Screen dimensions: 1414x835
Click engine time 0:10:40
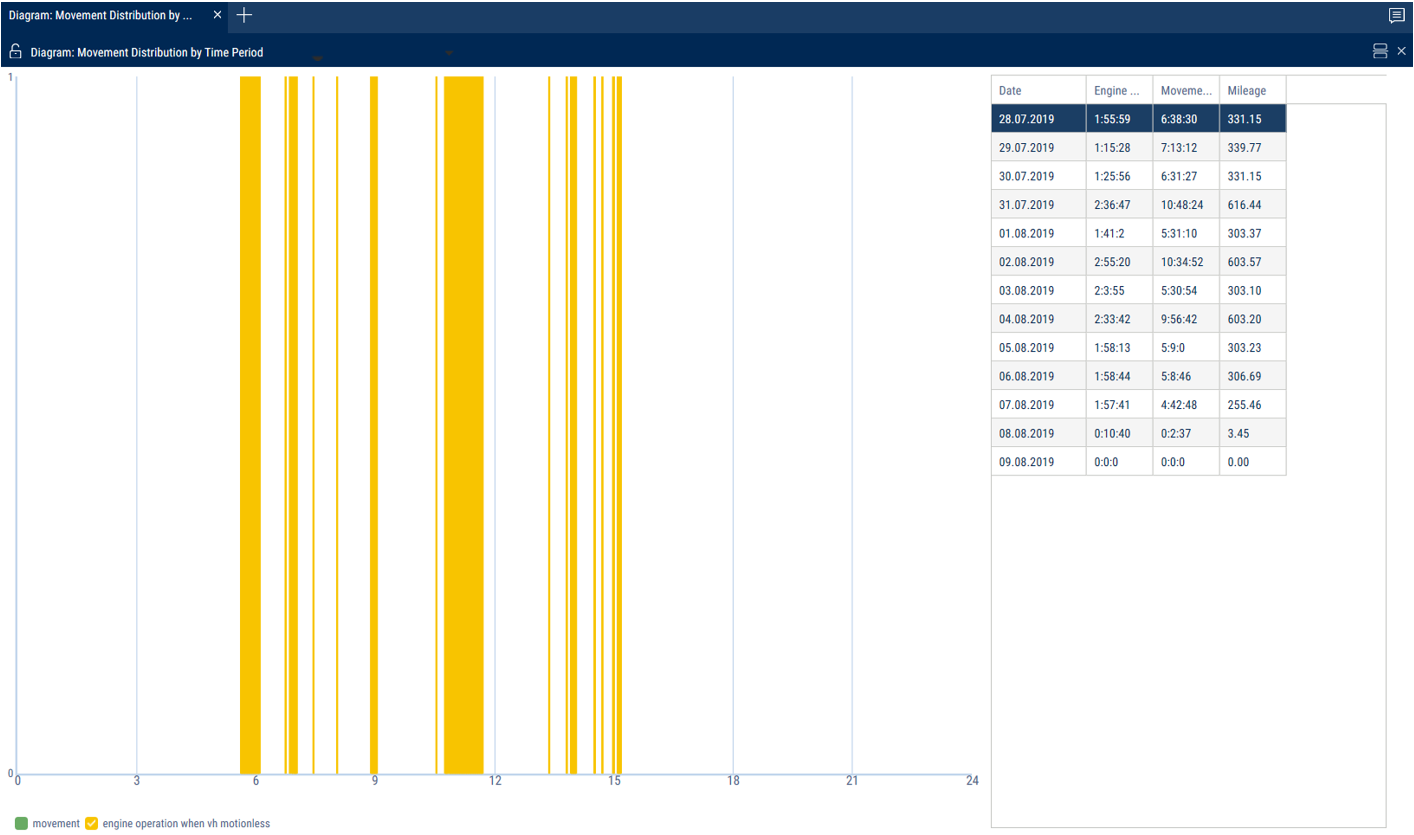pos(1113,433)
